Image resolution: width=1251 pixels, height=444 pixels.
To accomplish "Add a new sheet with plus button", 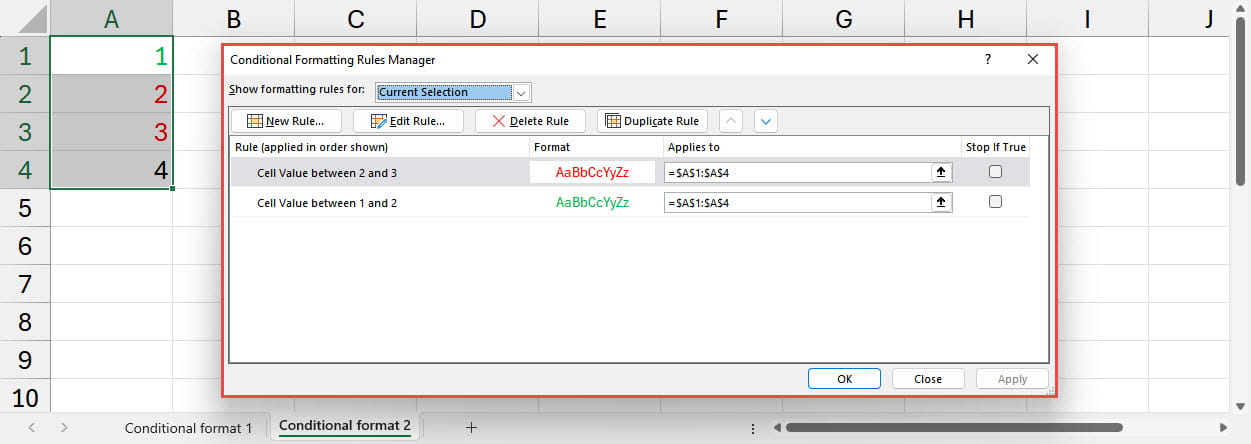I will coord(471,427).
